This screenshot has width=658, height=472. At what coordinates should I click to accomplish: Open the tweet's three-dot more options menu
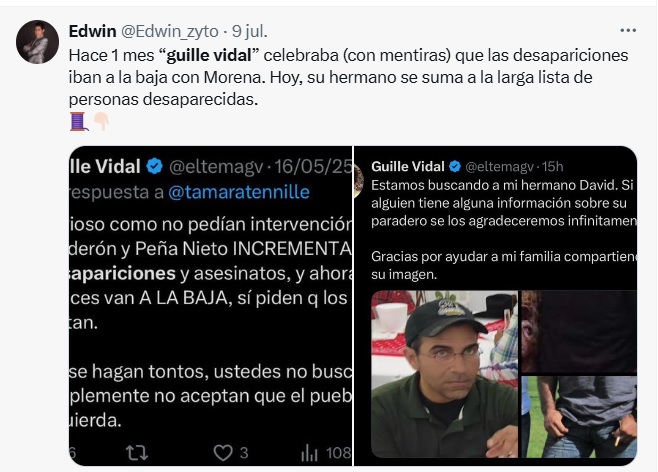[628, 31]
